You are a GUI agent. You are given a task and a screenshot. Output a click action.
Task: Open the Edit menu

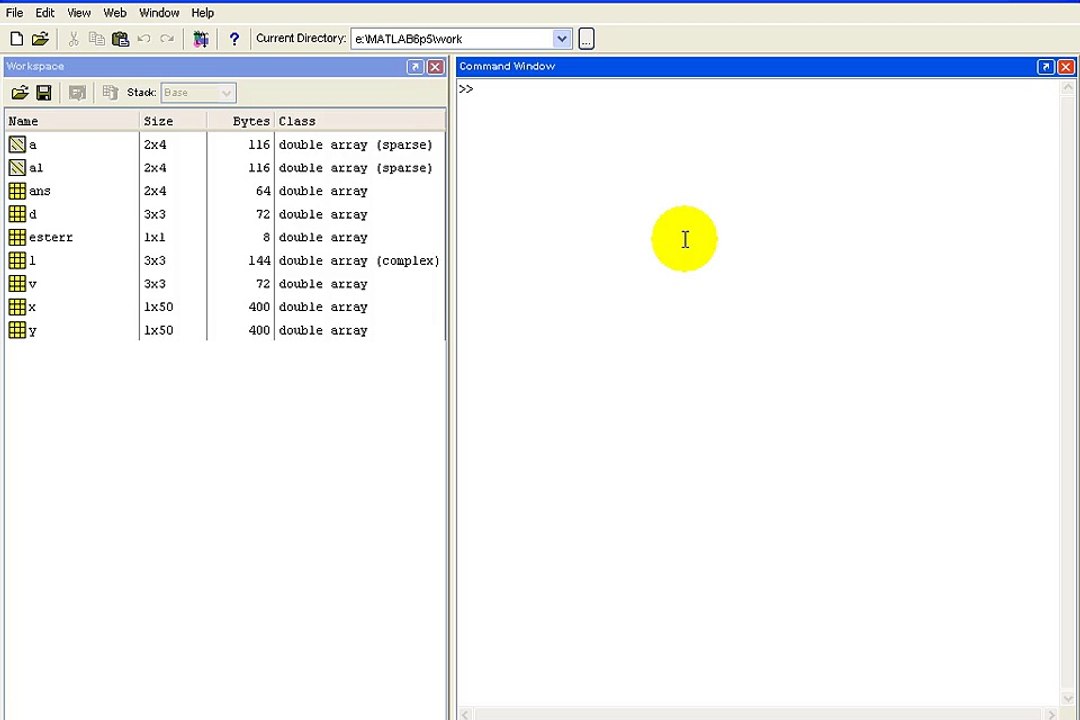[45, 12]
